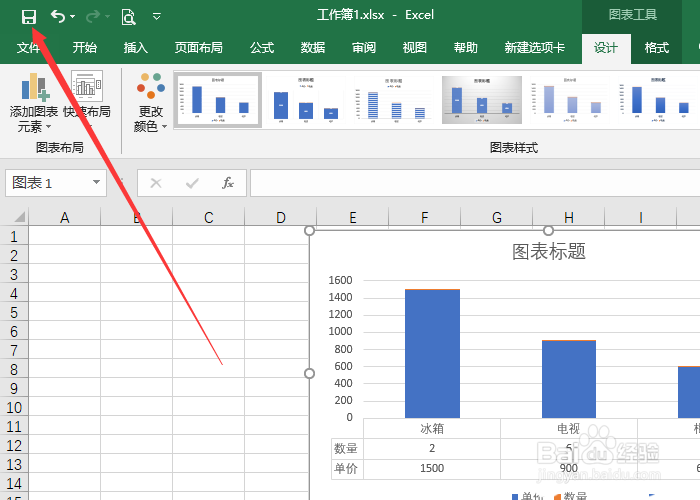Screen dimensions: 700x500
Task: Click the blue 冰箱 bar in chart
Action: click(x=432, y=354)
